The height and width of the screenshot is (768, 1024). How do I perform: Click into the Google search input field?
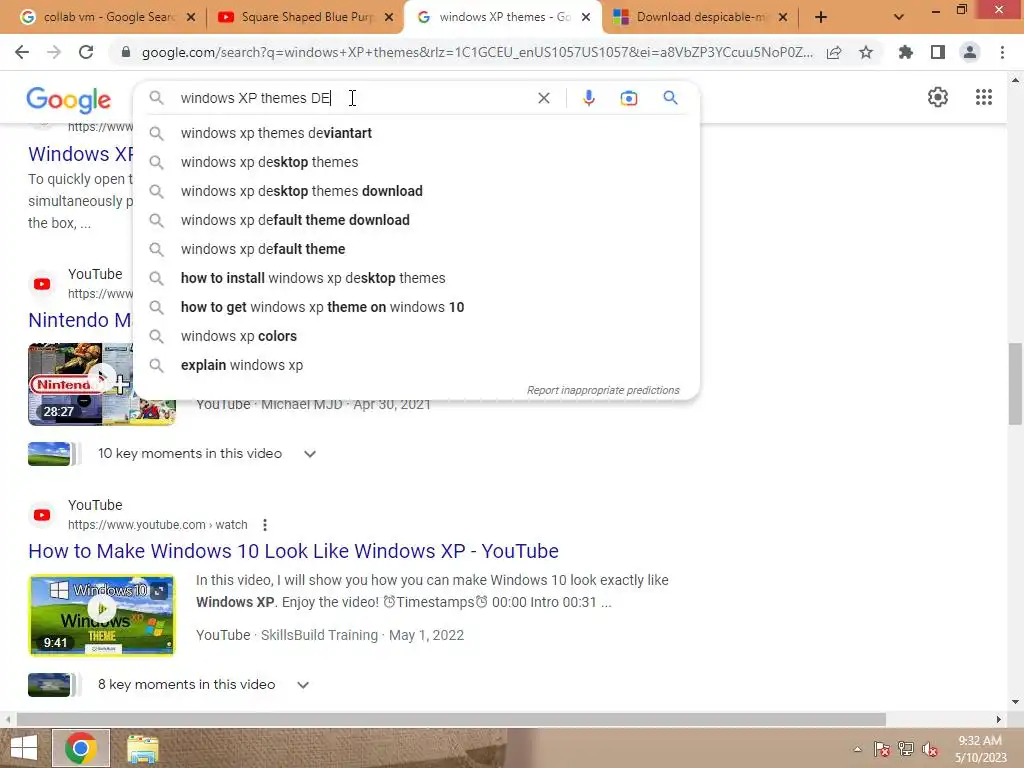coord(353,98)
